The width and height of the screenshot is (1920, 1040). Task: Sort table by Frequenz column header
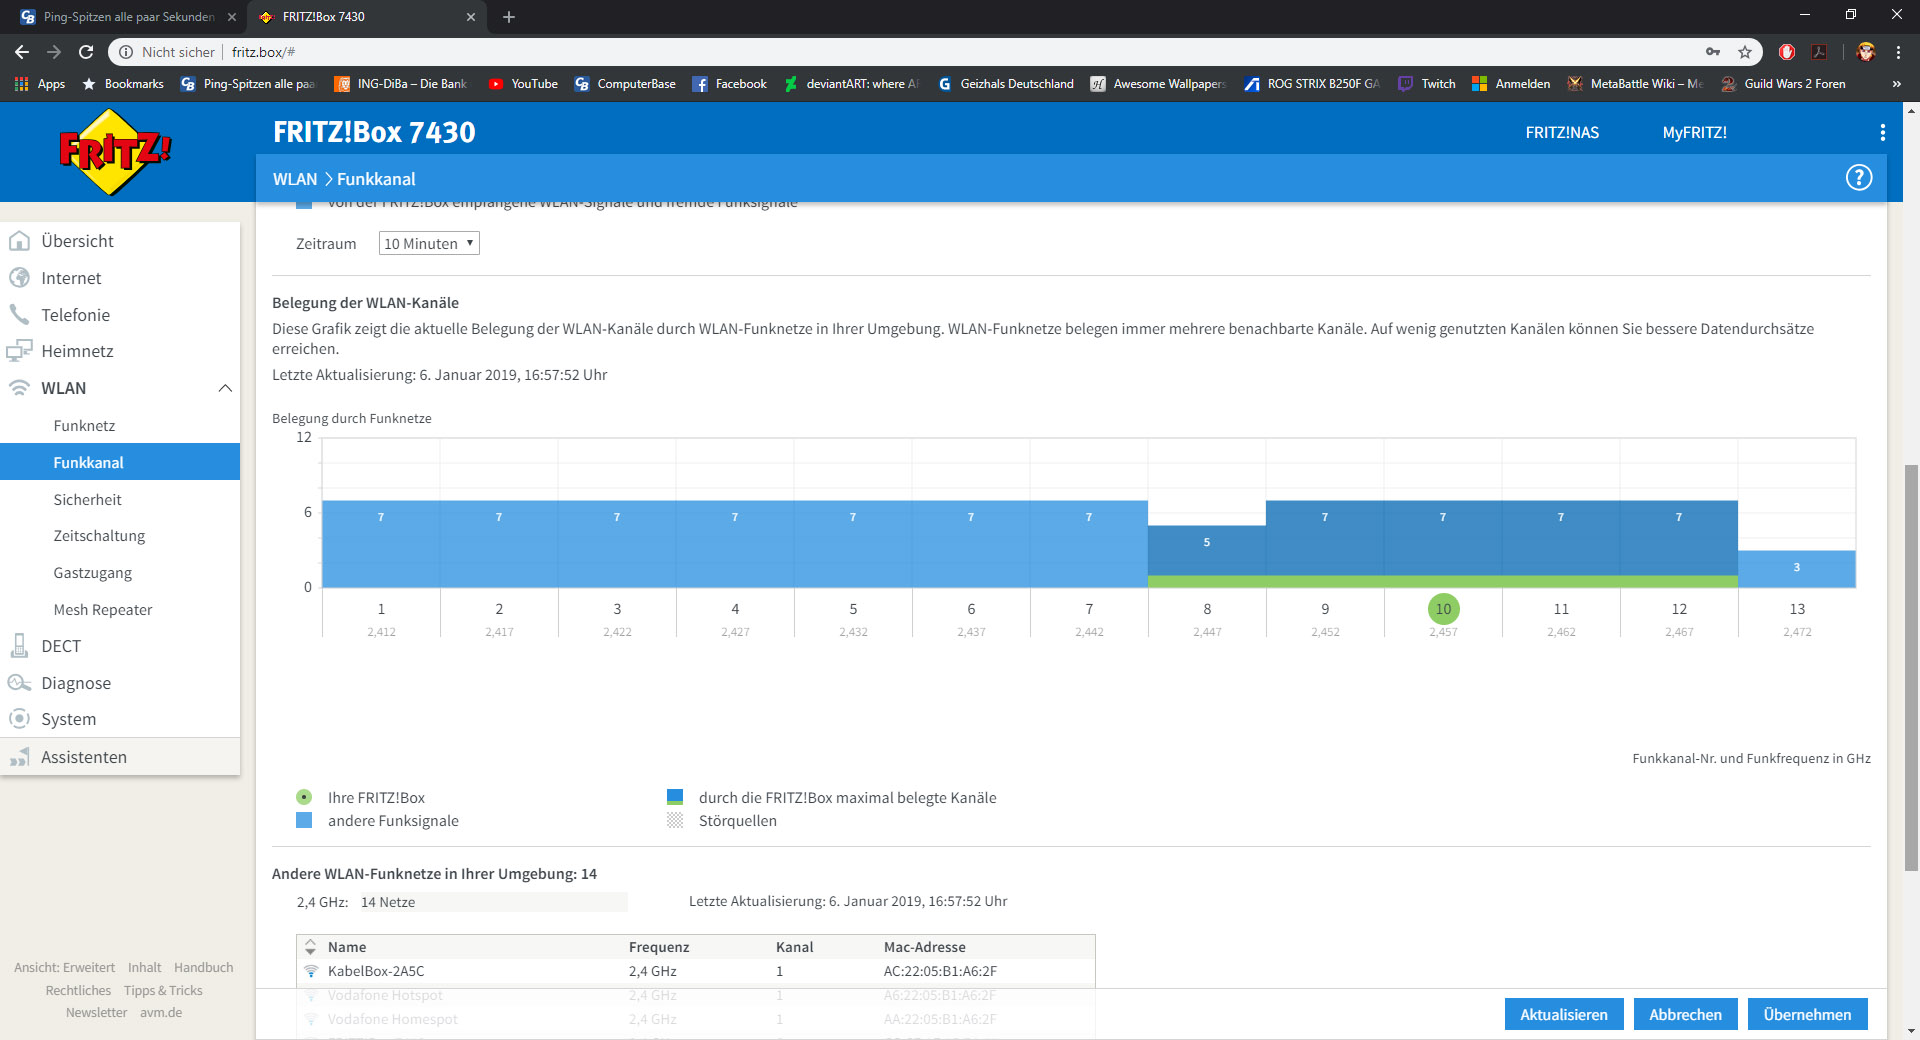coord(659,947)
